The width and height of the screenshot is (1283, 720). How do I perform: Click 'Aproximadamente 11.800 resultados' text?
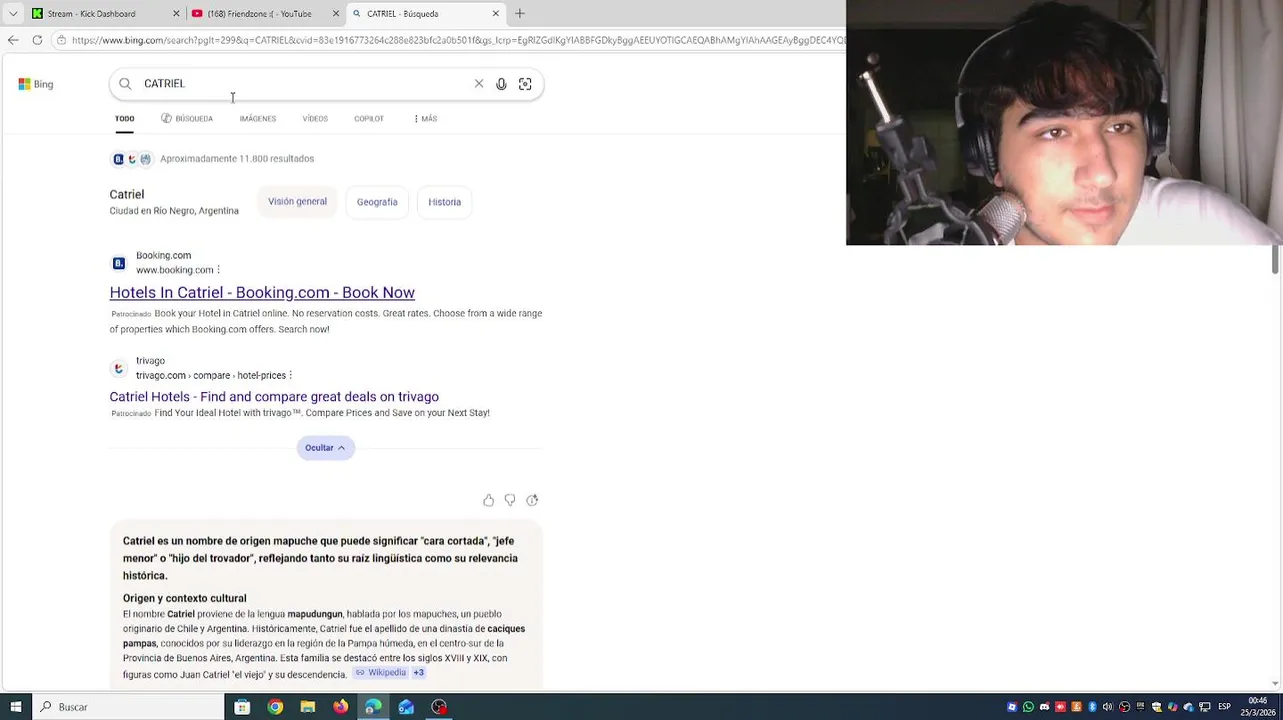point(237,159)
